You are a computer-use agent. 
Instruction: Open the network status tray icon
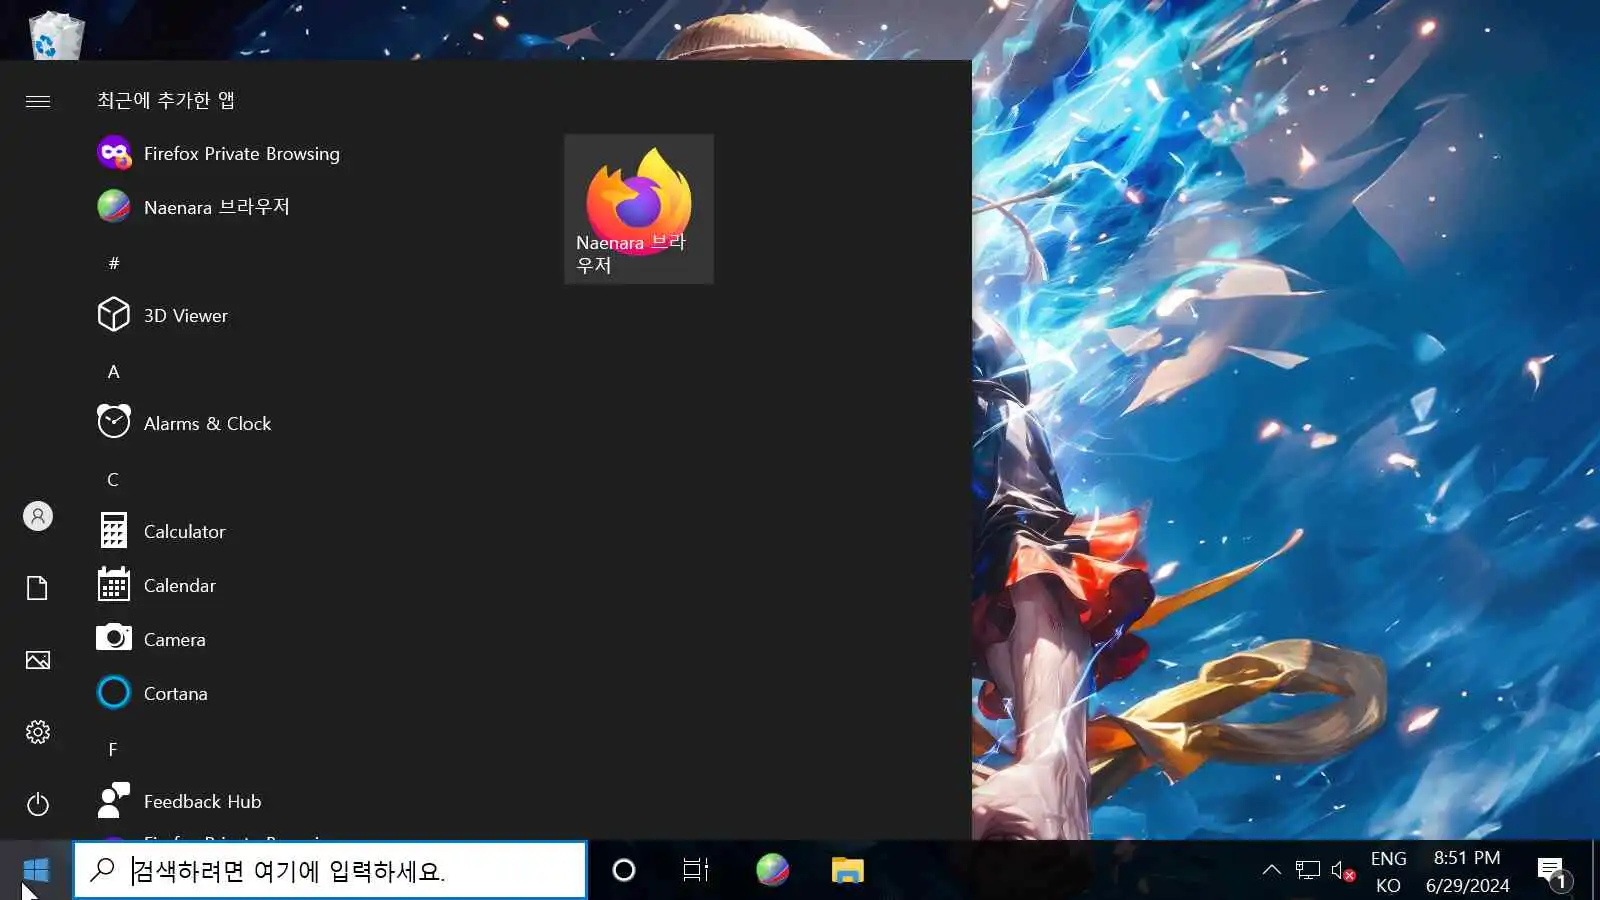1308,870
